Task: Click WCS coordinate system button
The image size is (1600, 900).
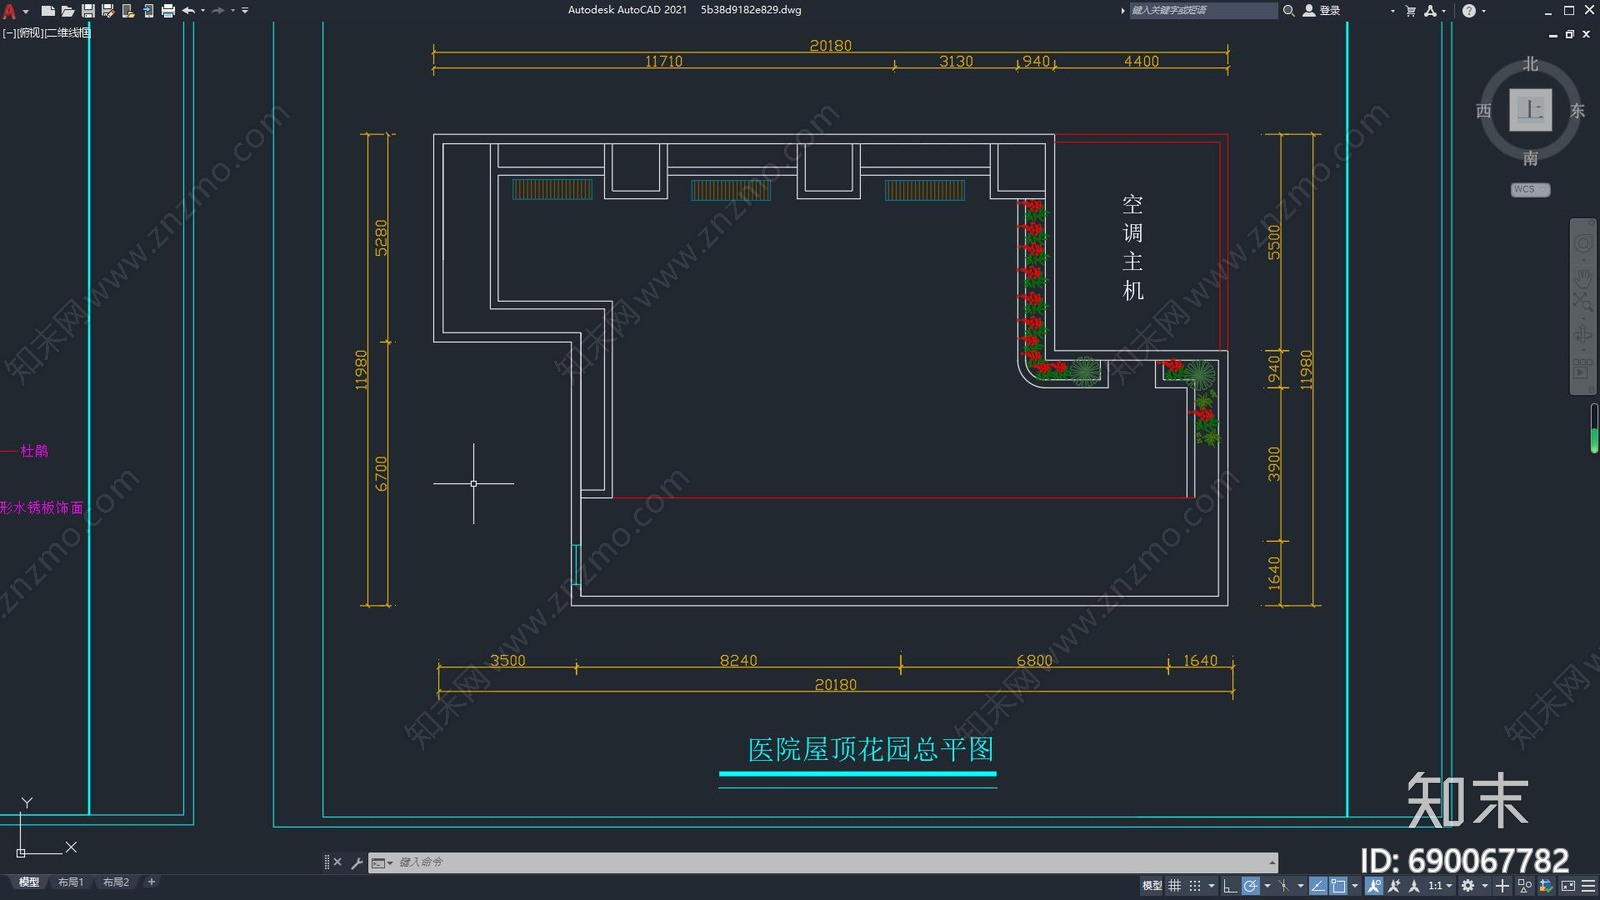Action: point(1530,189)
